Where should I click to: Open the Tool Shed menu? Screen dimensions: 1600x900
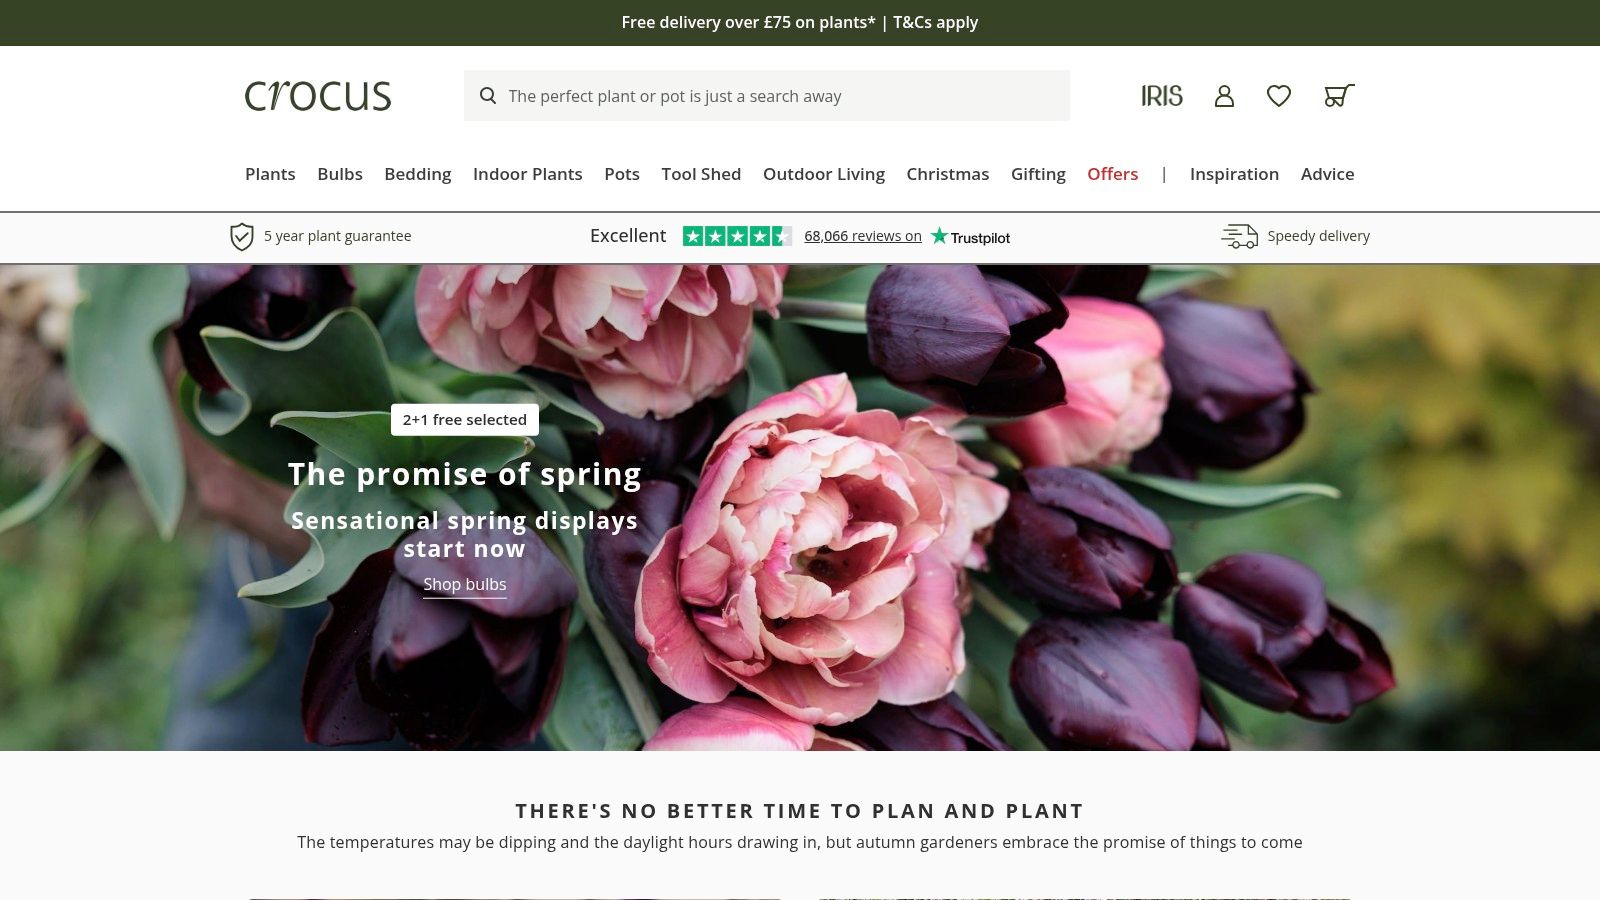tap(701, 174)
